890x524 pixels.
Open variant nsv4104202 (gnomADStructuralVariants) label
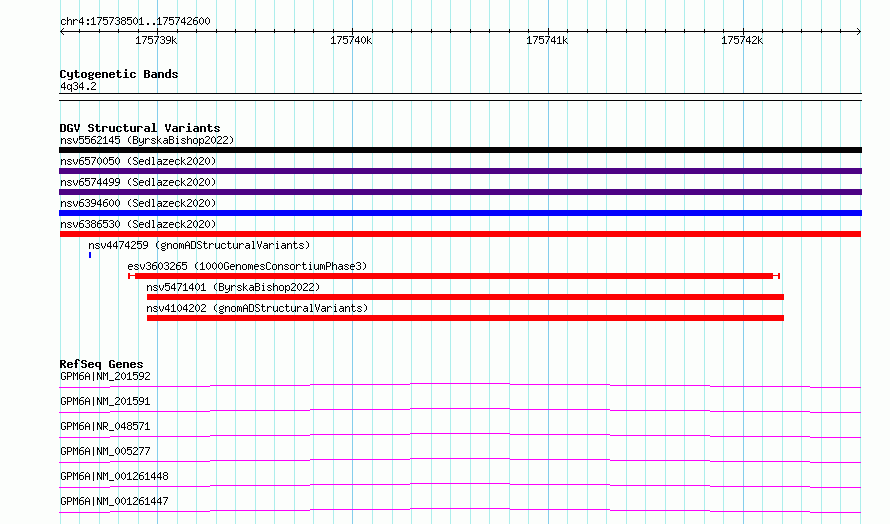pos(257,308)
